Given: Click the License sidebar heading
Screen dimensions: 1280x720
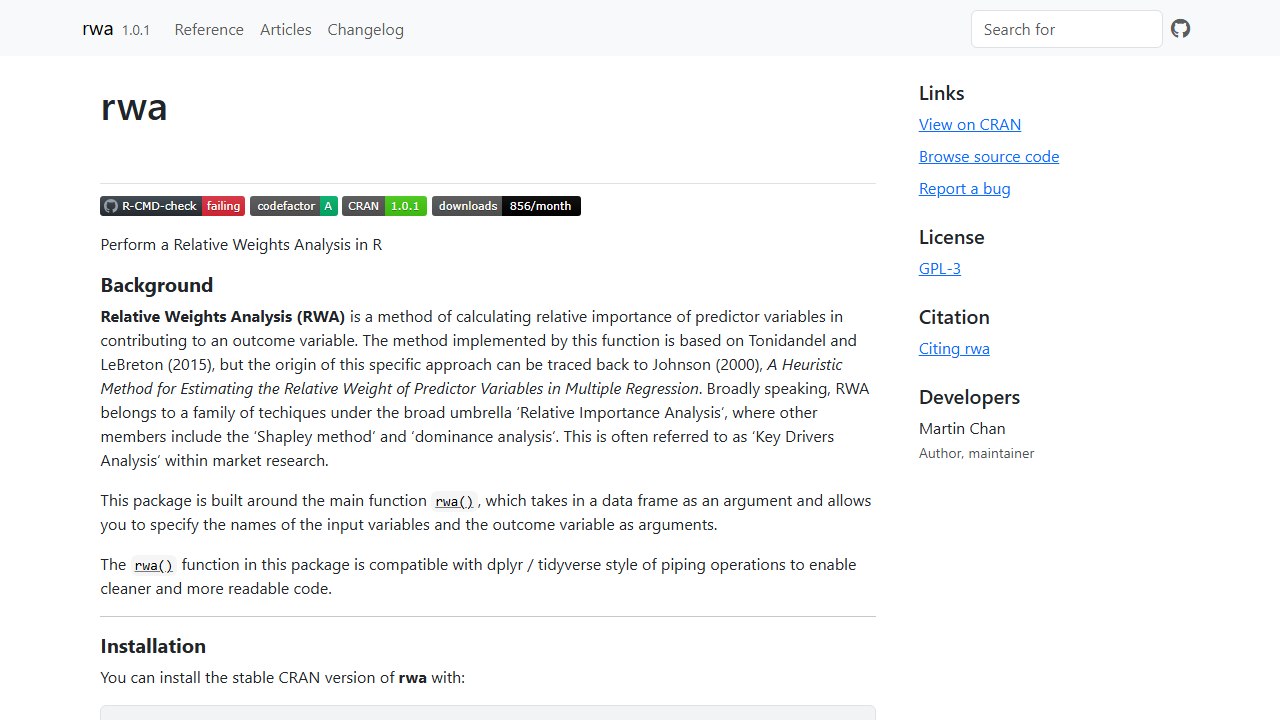Looking at the screenshot, I should [x=952, y=237].
